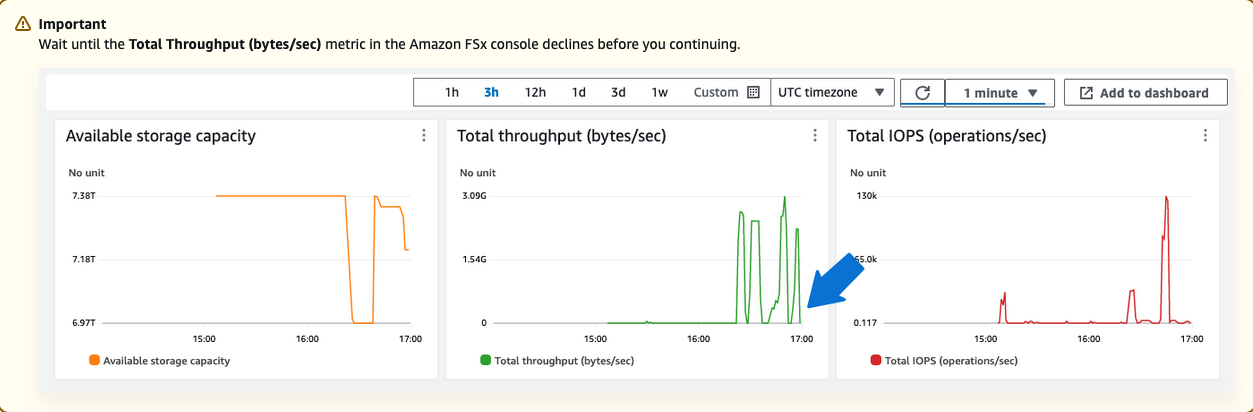Click the custom range calendar icon
Screen dimensions: 1253x412
coord(754,93)
